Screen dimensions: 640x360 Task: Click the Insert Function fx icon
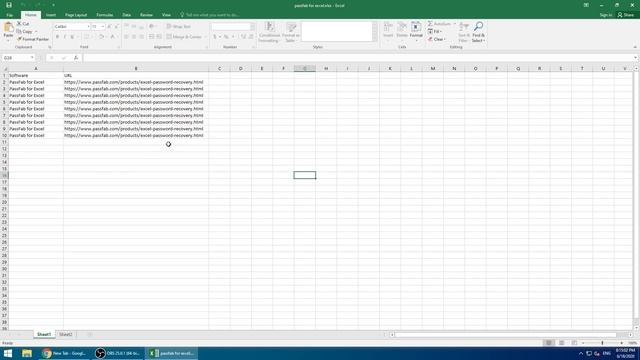(76, 58)
